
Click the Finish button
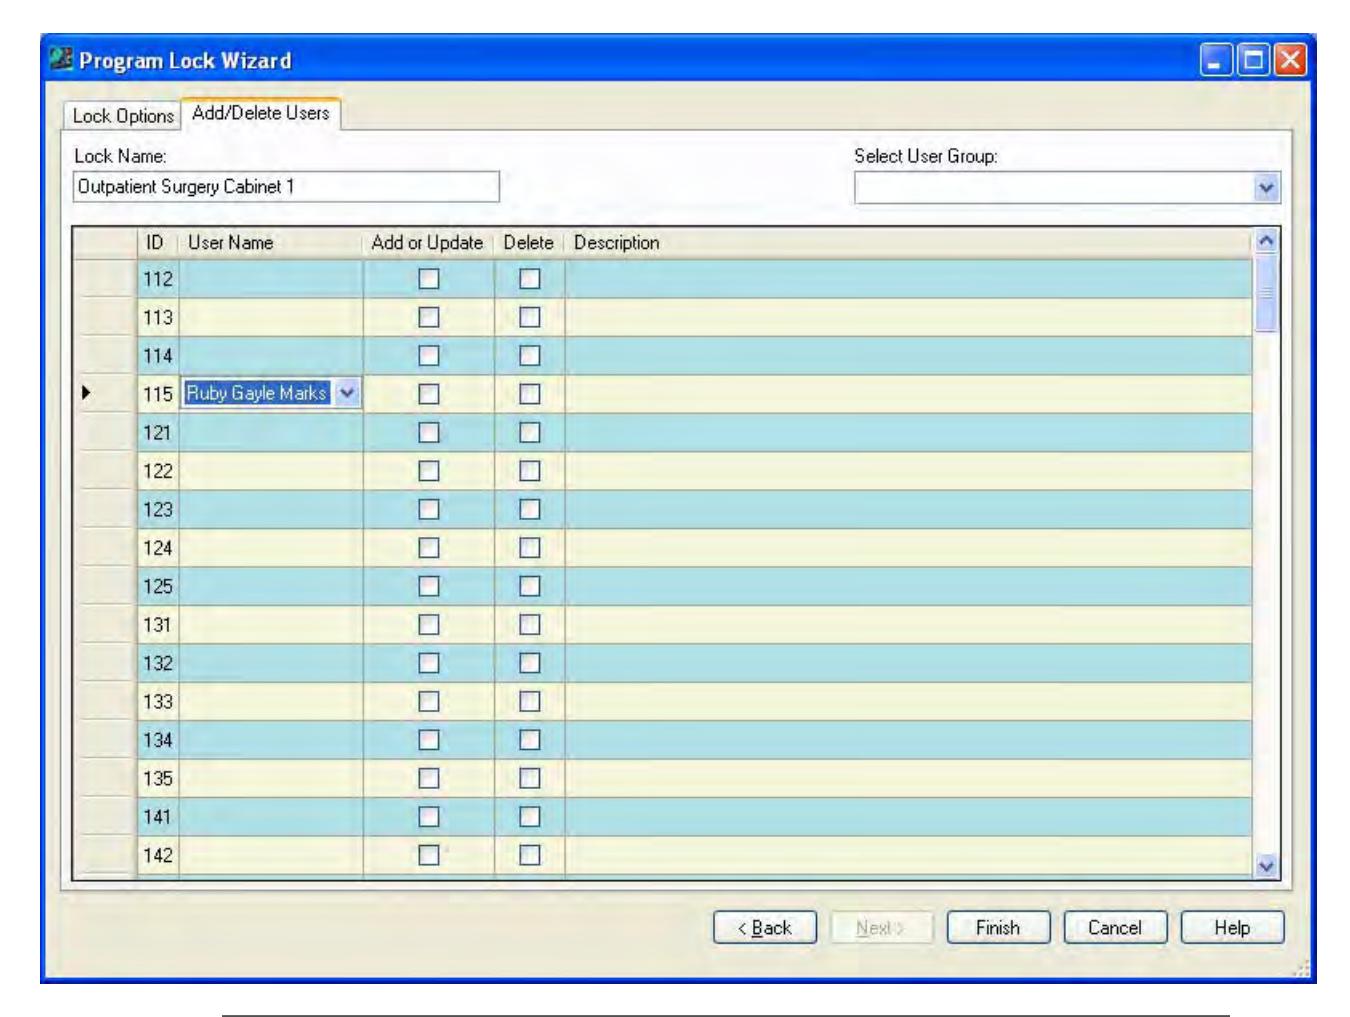tap(998, 928)
